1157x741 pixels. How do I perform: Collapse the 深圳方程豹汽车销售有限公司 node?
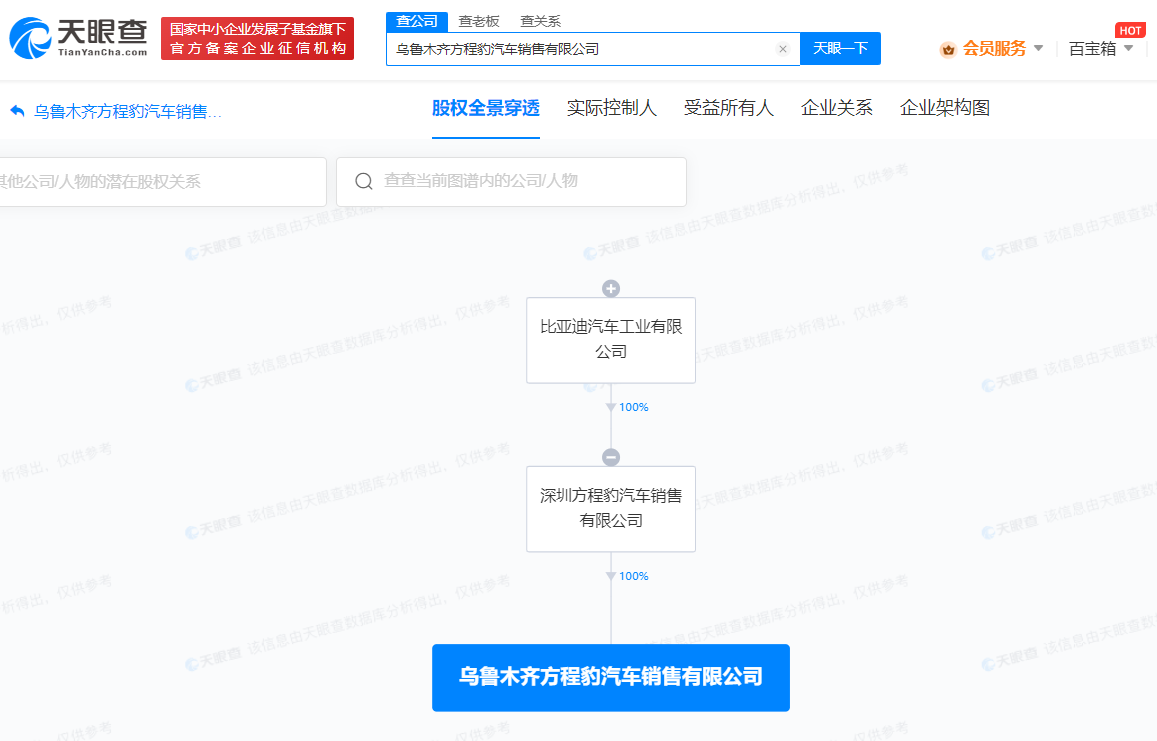point(611,458)
